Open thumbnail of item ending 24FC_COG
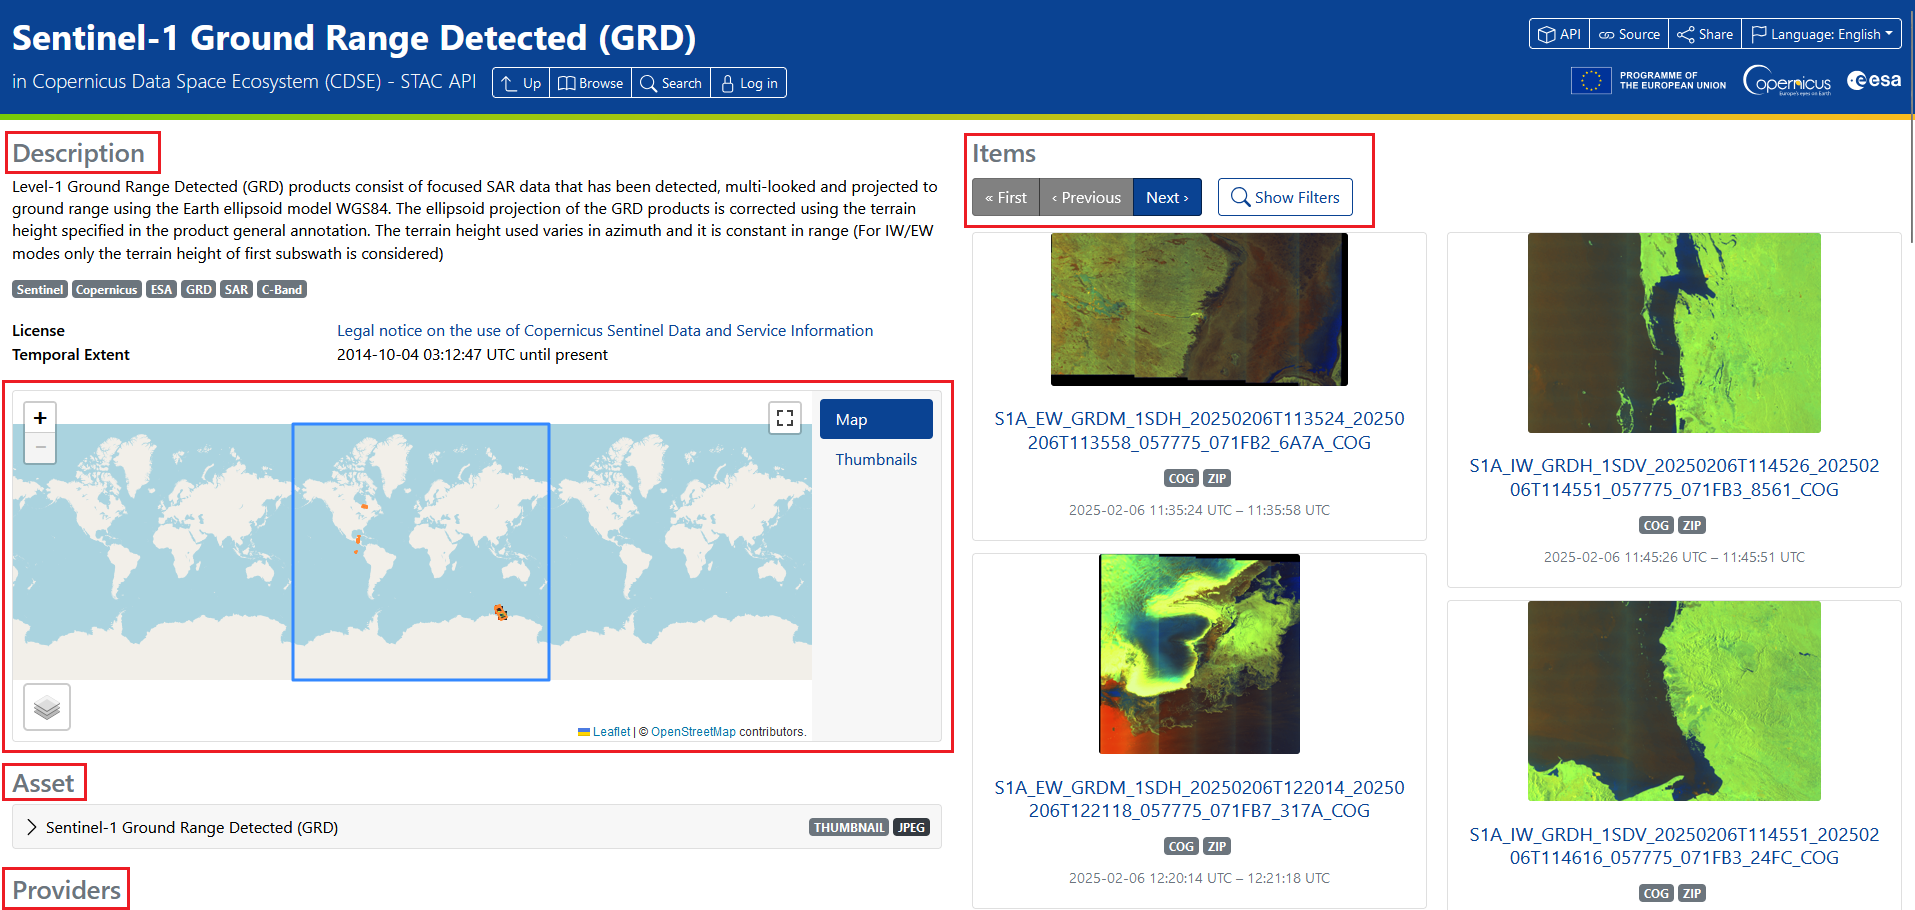This screenshot has width=1915, height=910. click(x=1674, y=701)
